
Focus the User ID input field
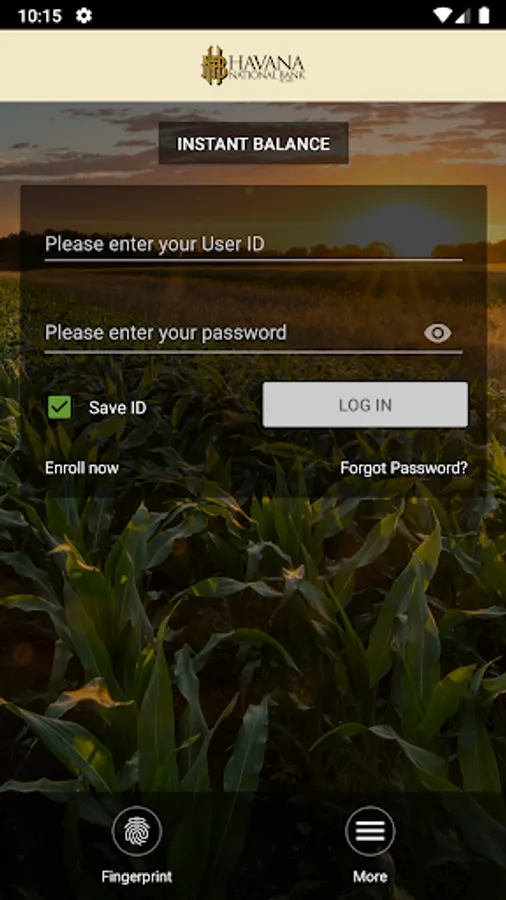pos(253,245)
